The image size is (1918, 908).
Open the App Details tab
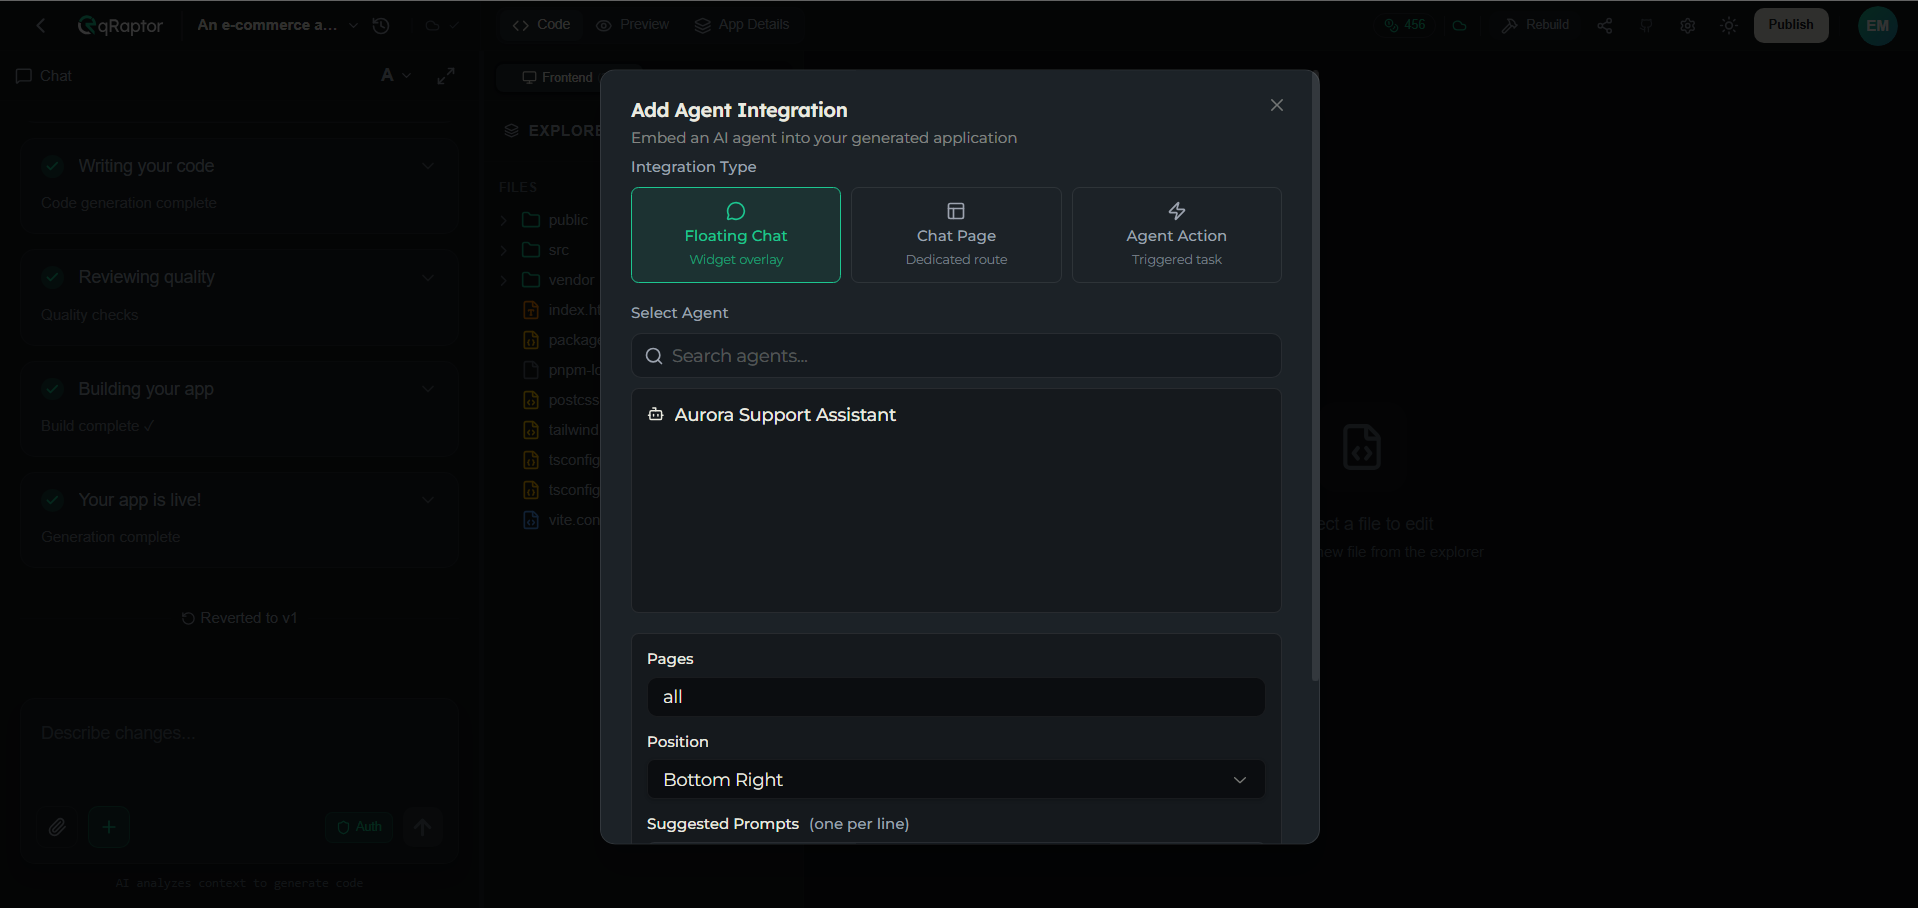[742, 25]
